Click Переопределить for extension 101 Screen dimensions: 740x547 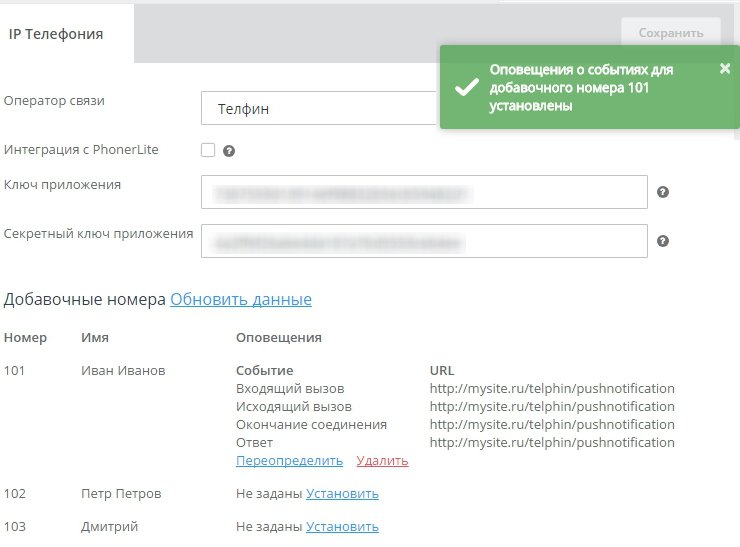(x=289, y=461)
